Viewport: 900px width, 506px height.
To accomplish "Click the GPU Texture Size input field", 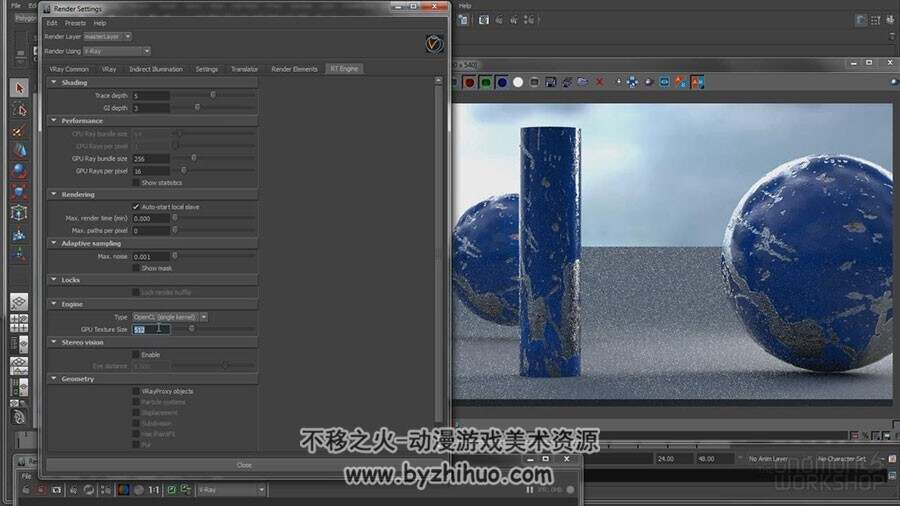I will coord(151,329).
